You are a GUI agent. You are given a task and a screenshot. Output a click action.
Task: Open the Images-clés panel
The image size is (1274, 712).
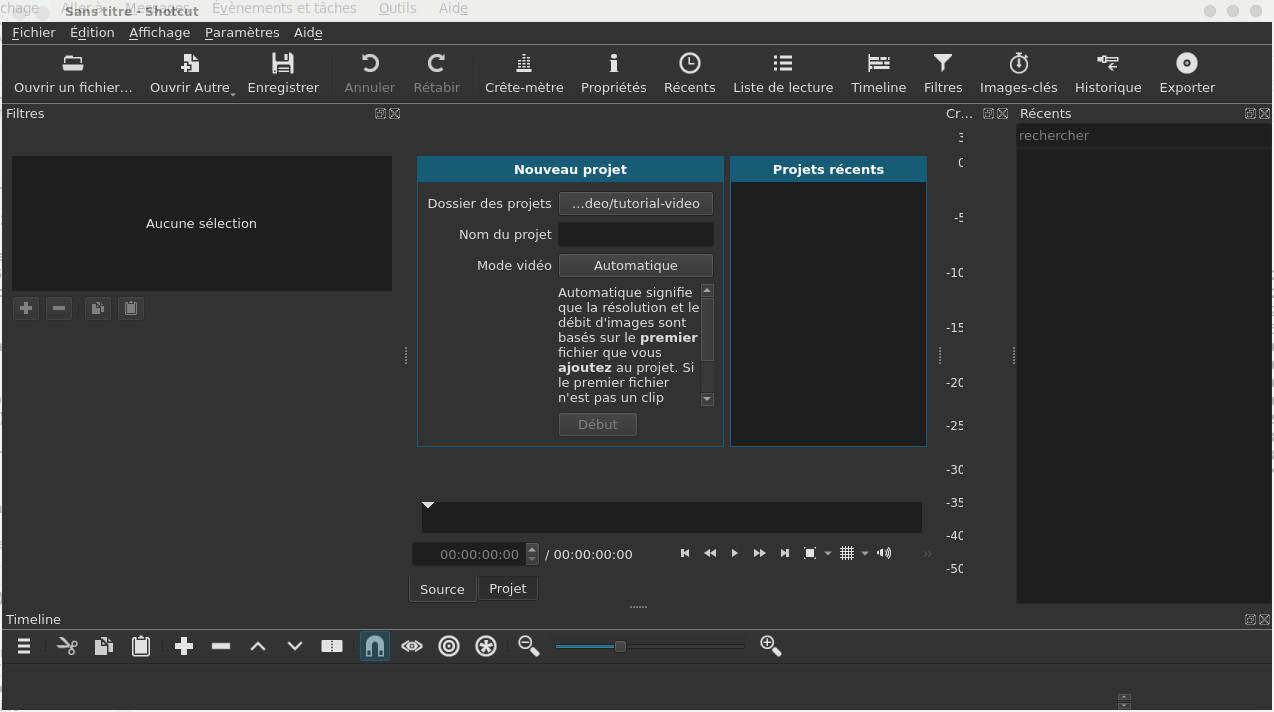point(1019,74)
